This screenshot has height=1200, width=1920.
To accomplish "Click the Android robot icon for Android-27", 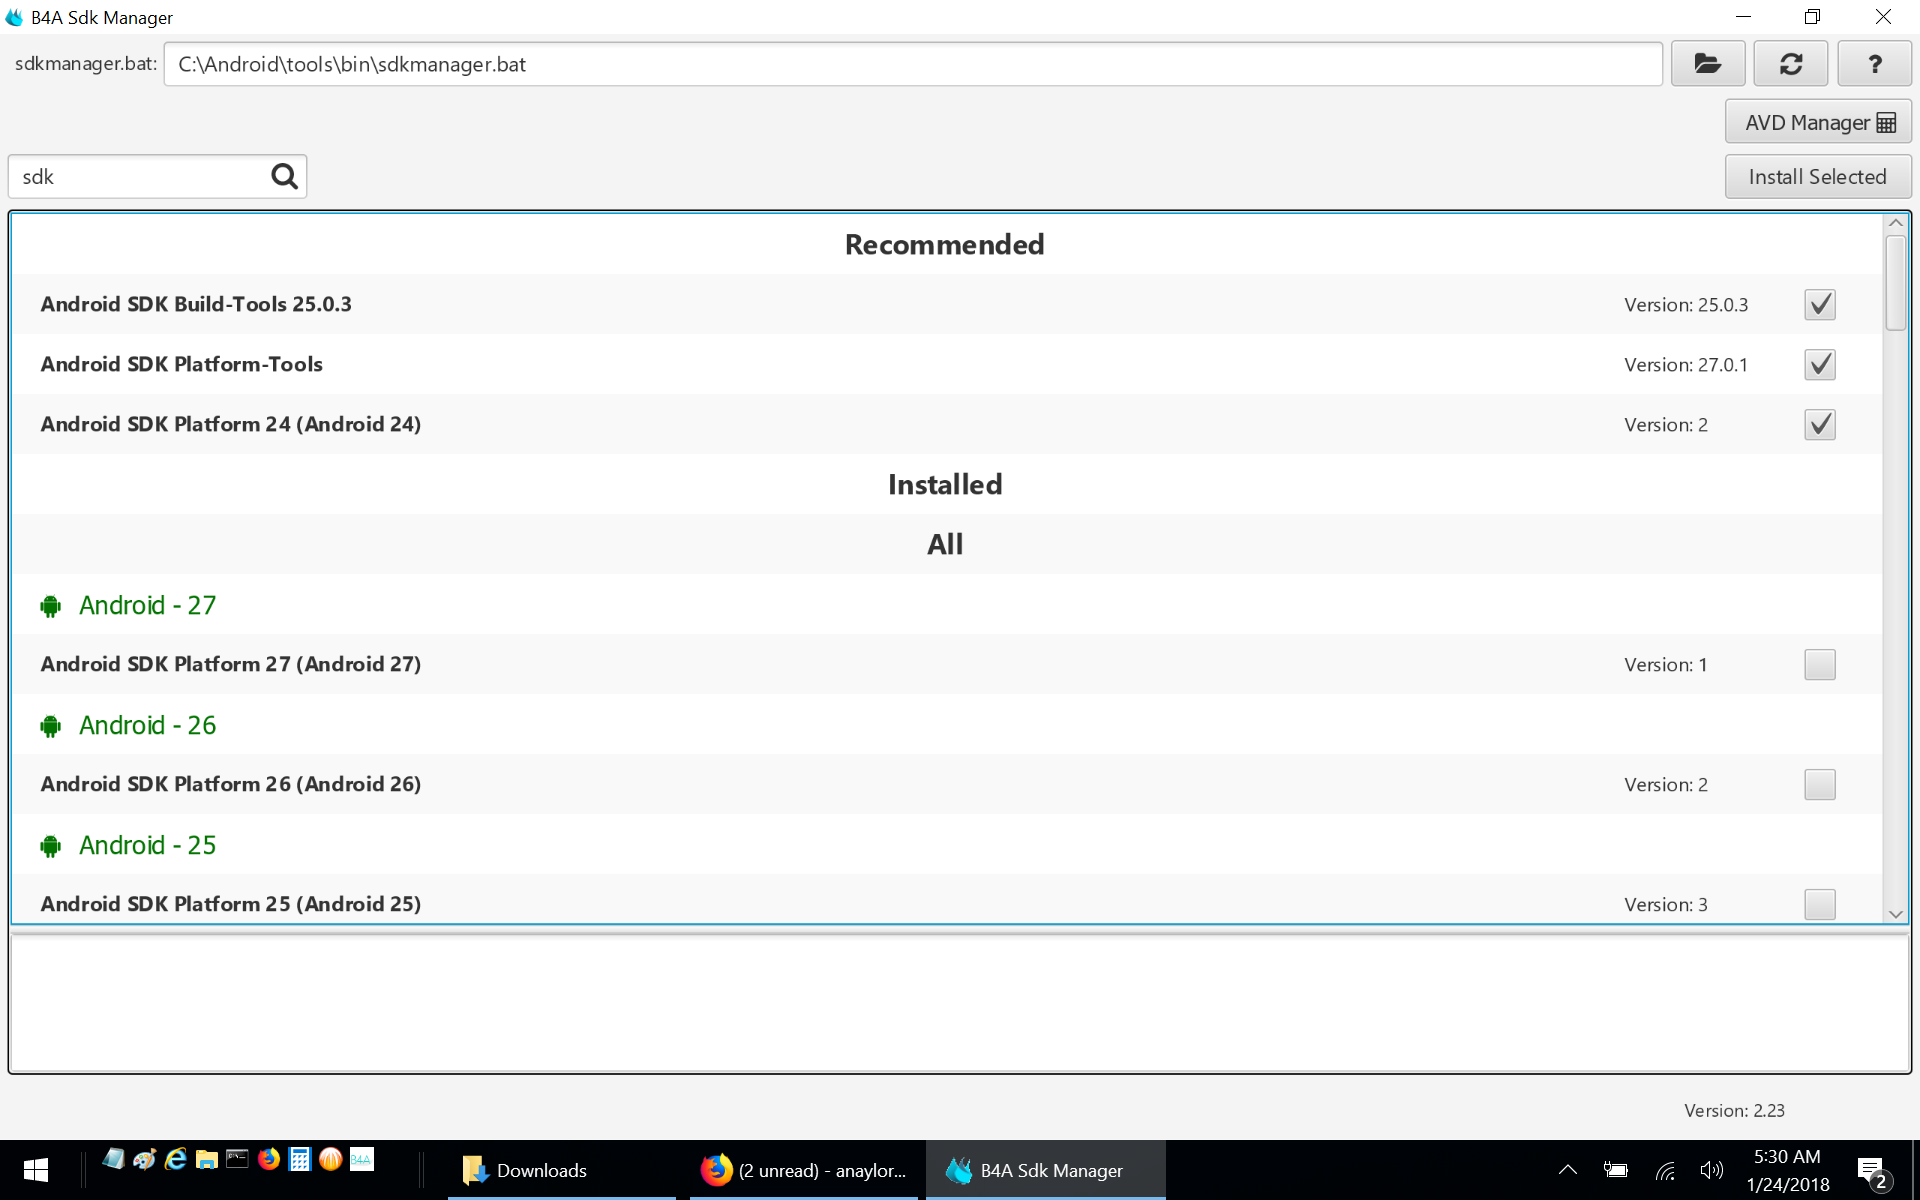I will coord(53,604).
